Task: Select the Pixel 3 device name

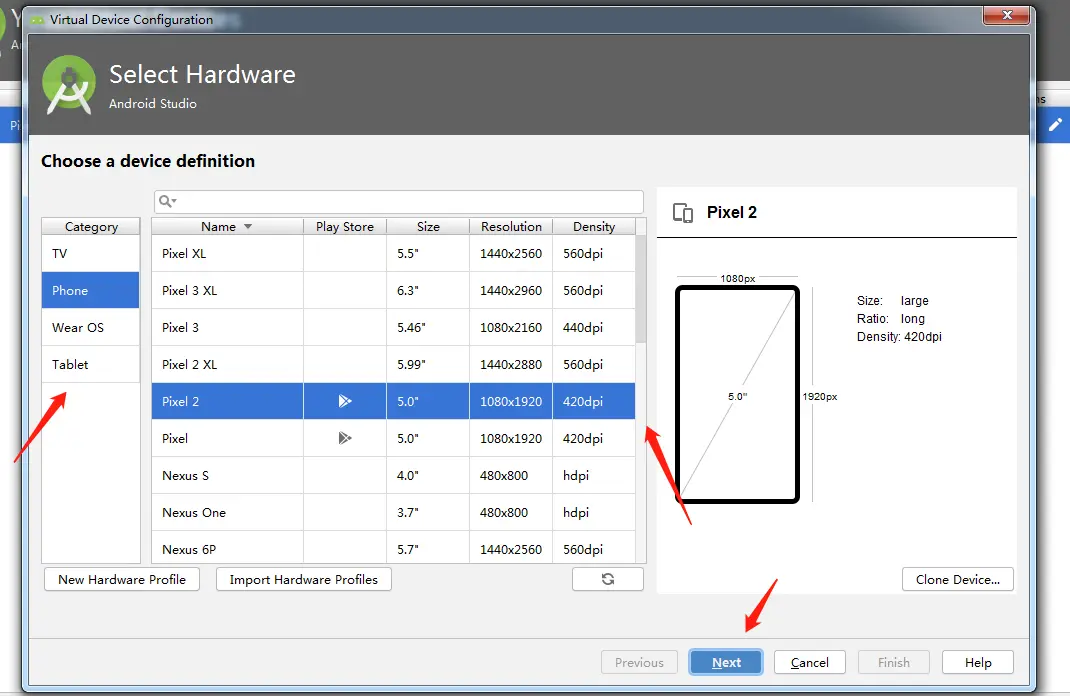Action: [180, 328]
